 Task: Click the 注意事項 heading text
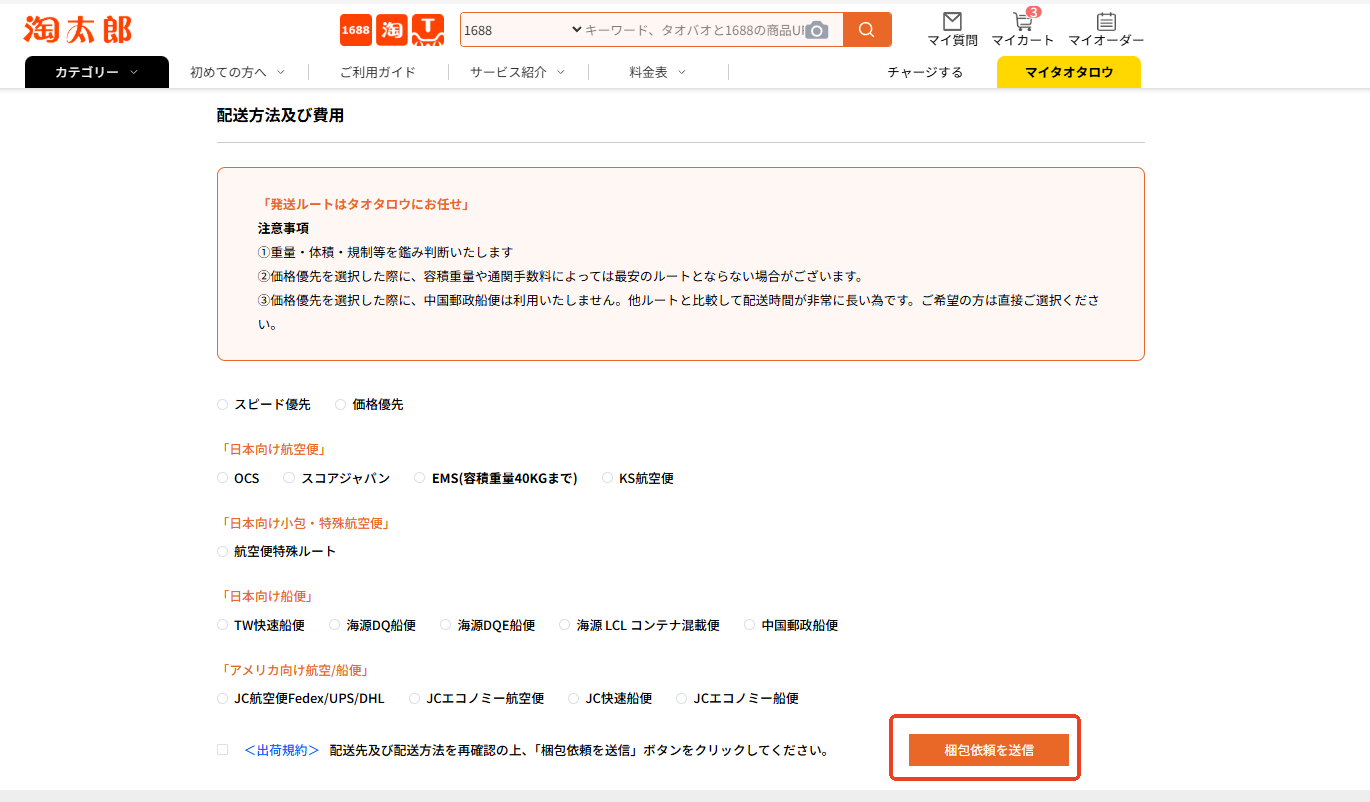pos(283,228)
